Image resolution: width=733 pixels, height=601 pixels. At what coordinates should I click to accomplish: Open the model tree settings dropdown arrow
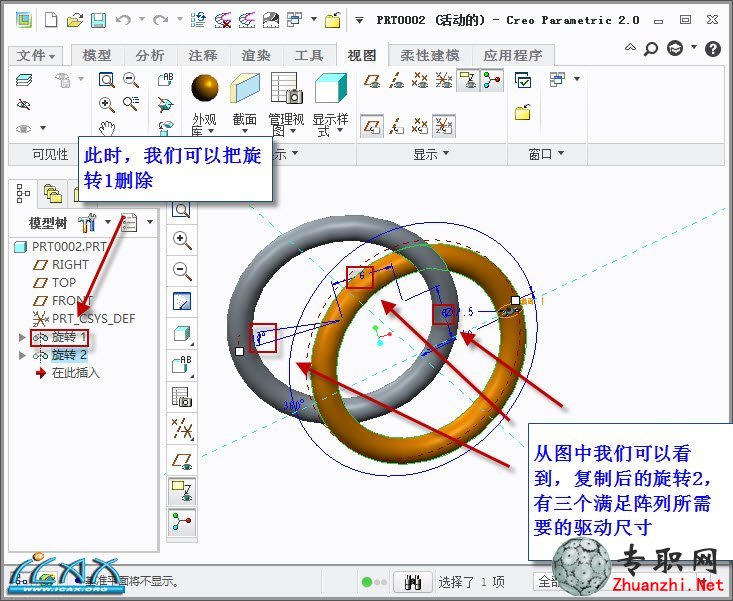(108, 222)
